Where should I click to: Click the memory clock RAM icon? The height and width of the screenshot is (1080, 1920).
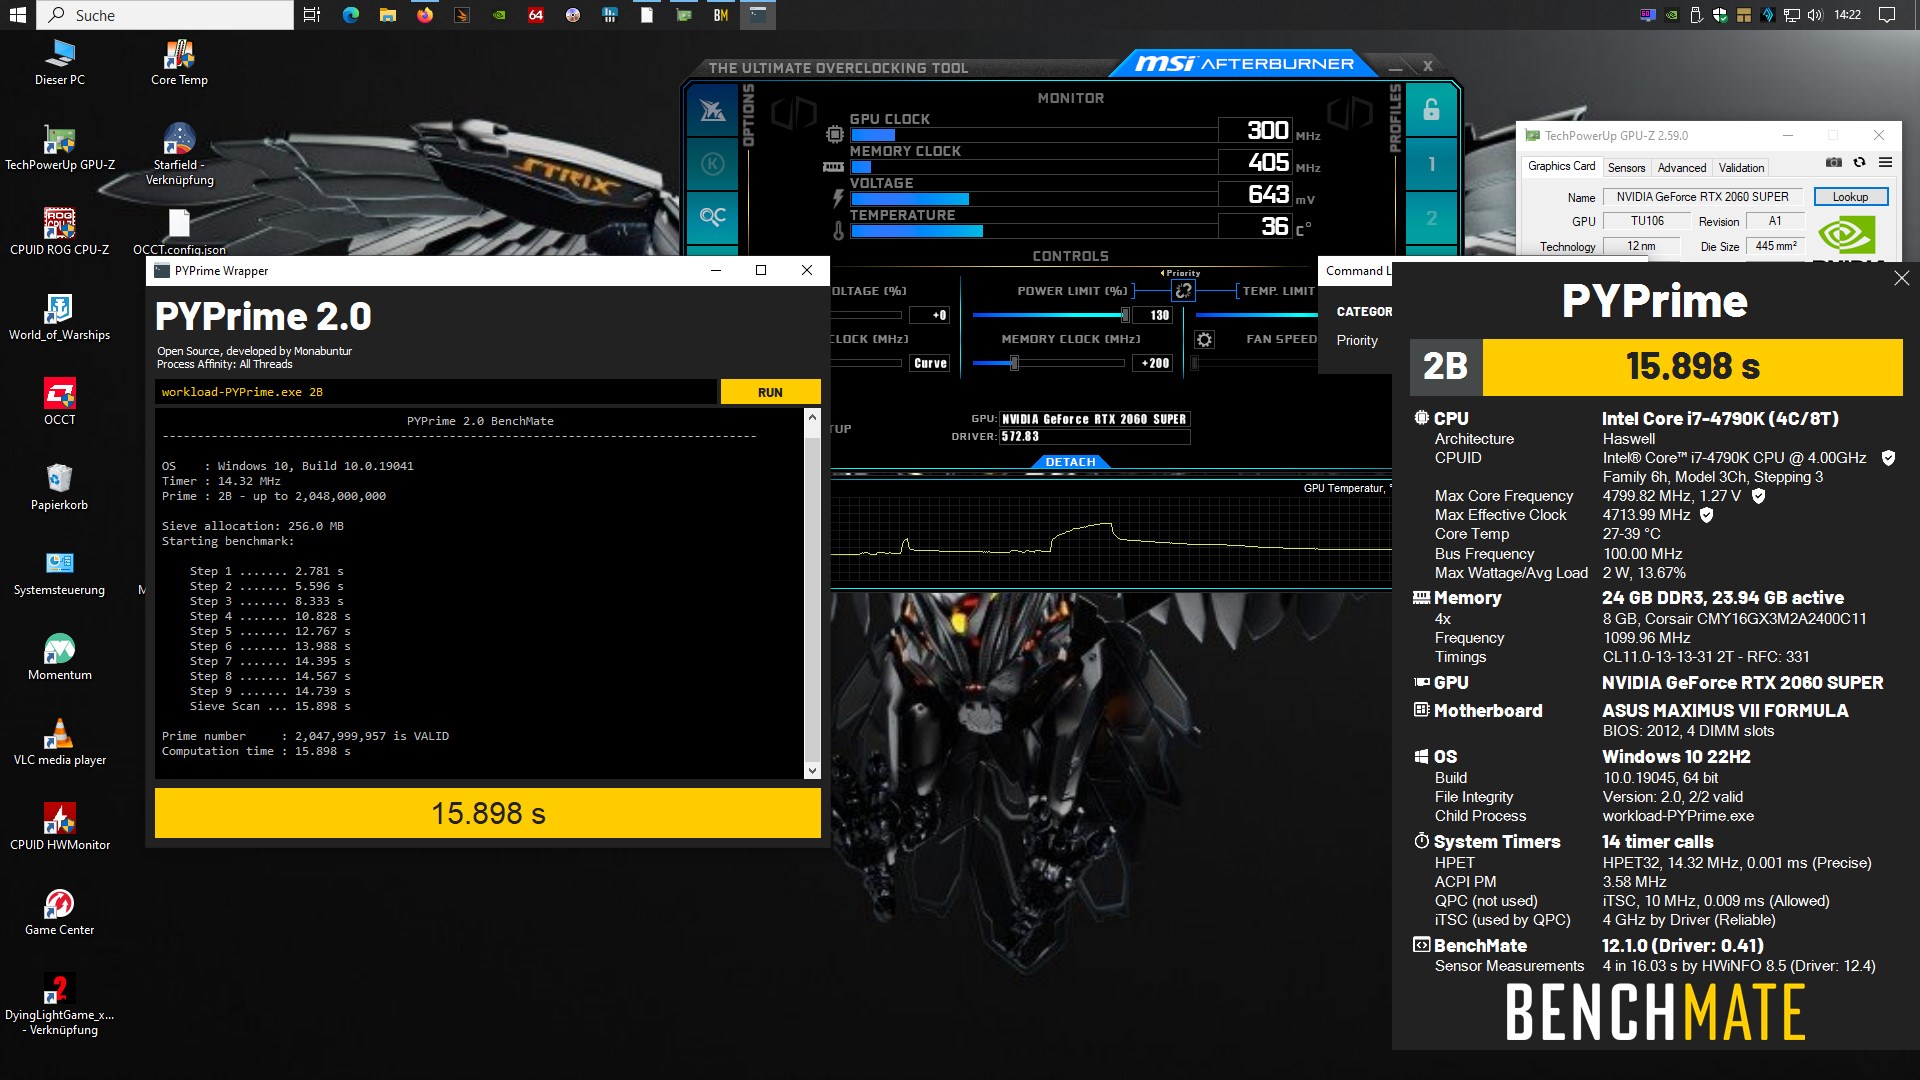pos(833,167)
